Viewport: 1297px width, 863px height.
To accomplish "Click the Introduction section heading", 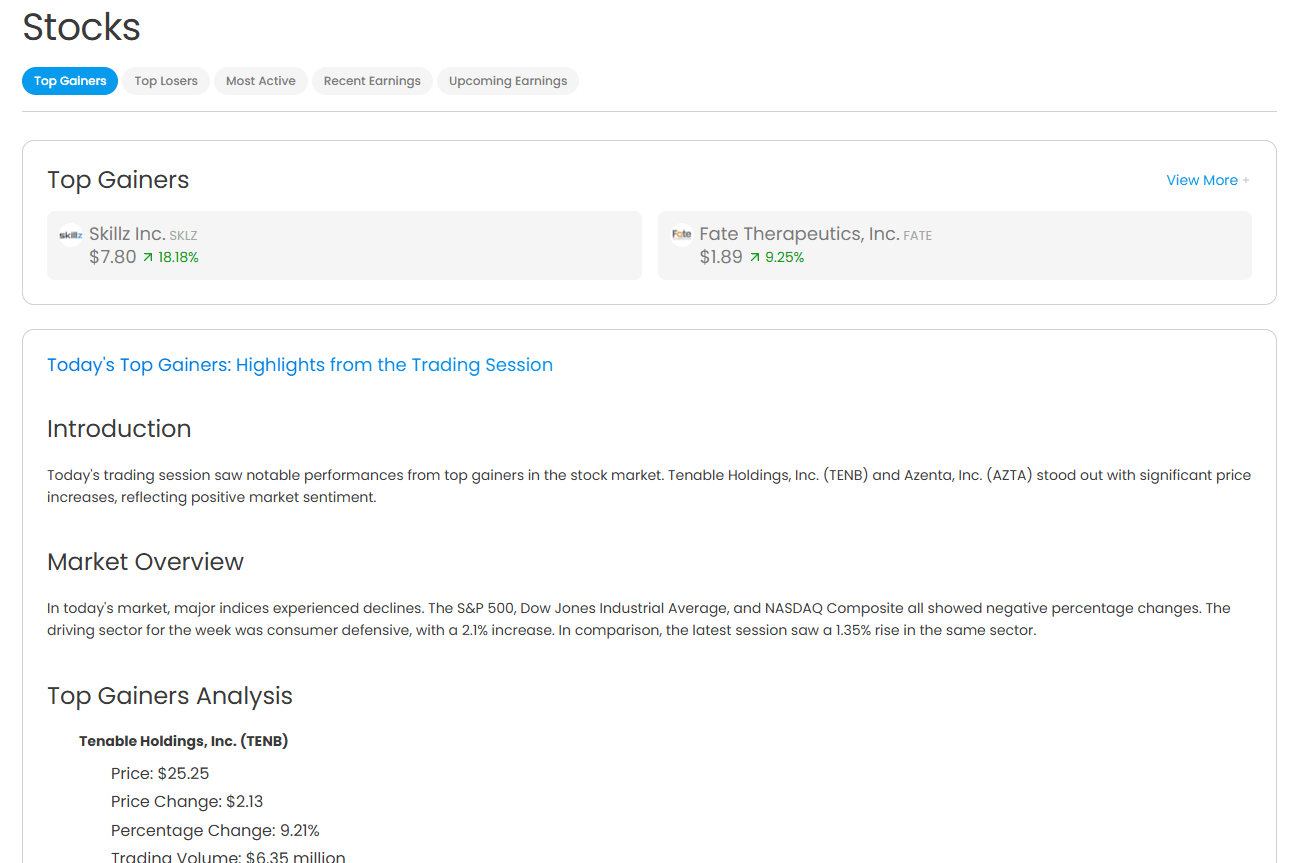I will click(x=119, y=429).
